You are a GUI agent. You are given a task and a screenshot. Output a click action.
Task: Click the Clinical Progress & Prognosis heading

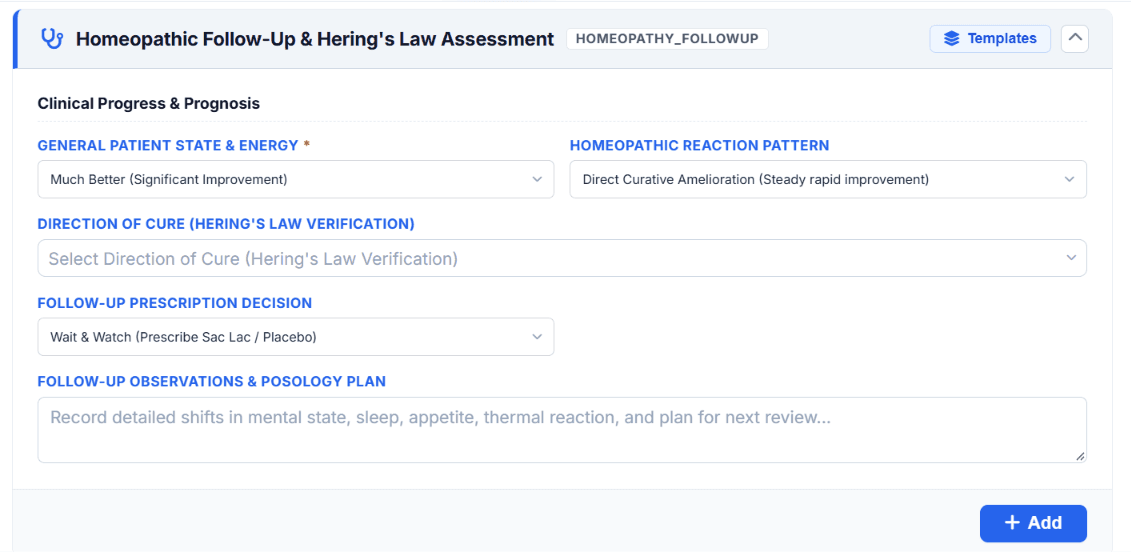click(x=149, y=103)
